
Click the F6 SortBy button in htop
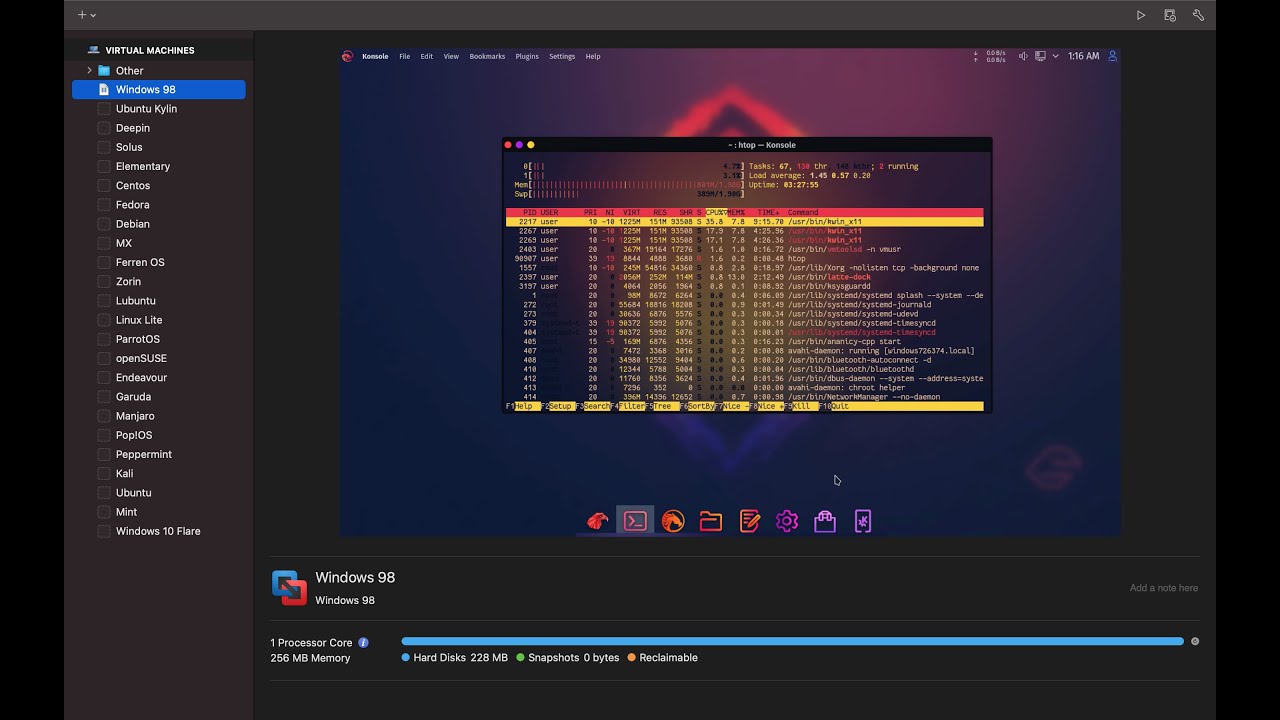coord(697,407)
